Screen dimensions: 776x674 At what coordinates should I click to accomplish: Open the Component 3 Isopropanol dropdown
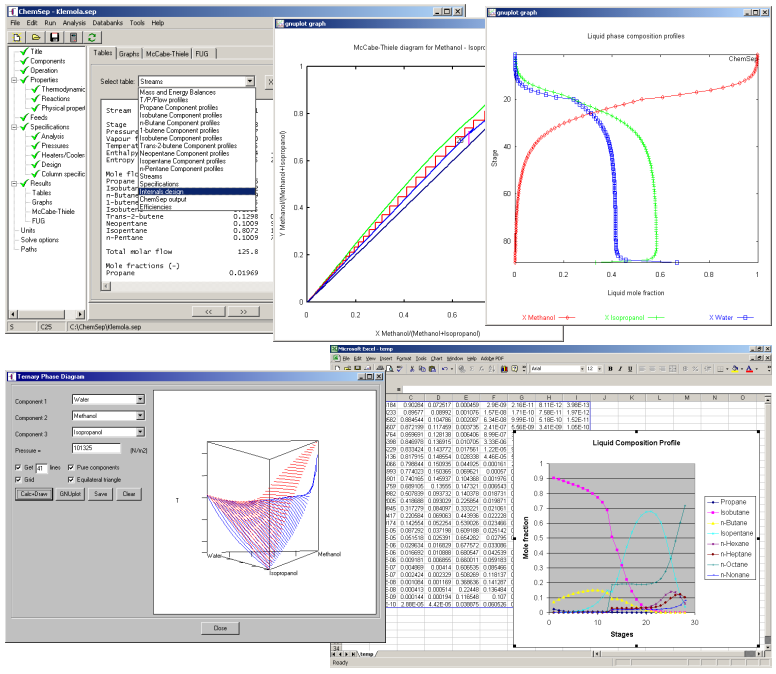(x=141, y=432)
